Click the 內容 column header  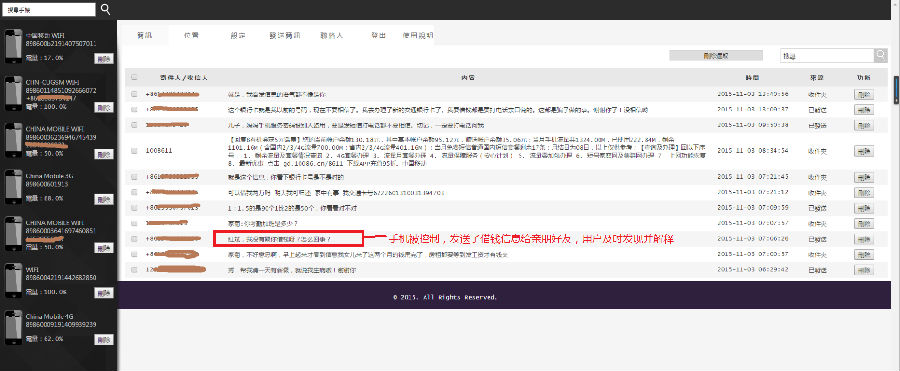click(468, 77)
